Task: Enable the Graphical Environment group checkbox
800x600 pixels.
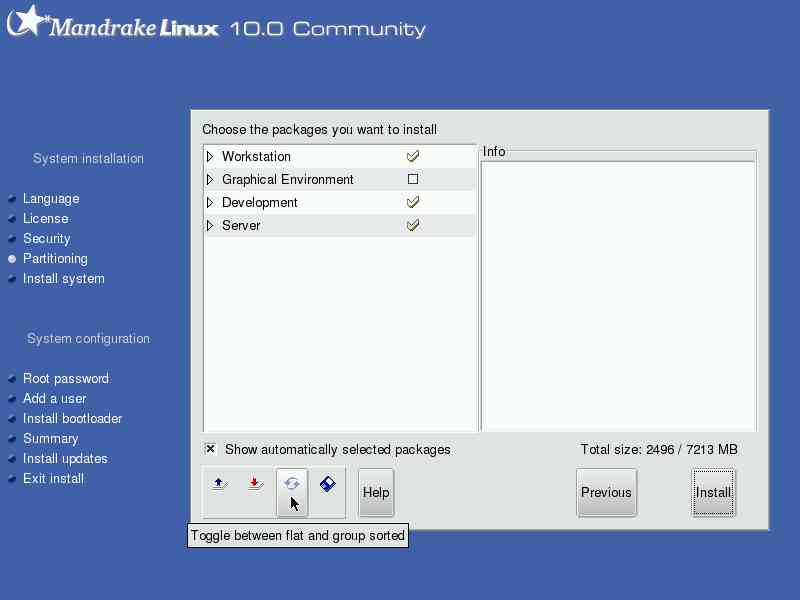Action: [x=413, y=179]
